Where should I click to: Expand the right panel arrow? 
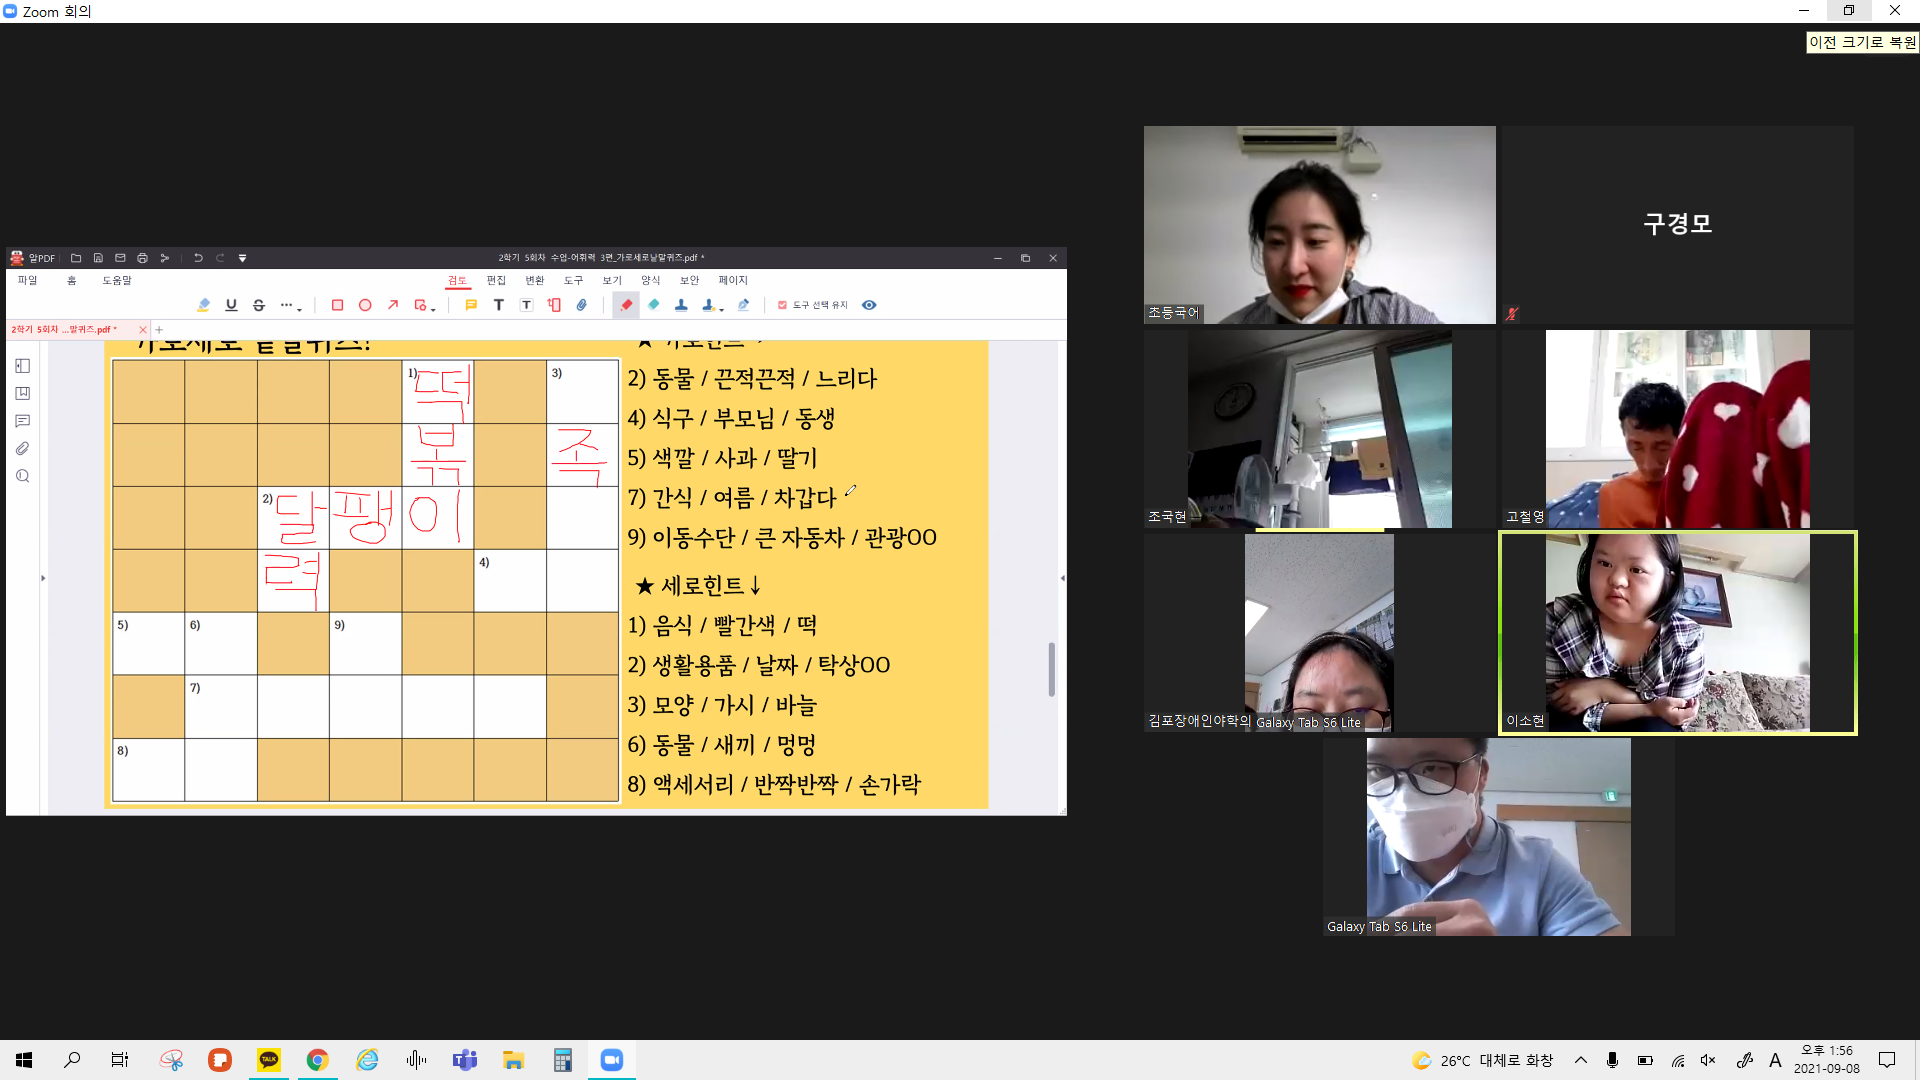pyautogui.click(x=1062, y=578)
